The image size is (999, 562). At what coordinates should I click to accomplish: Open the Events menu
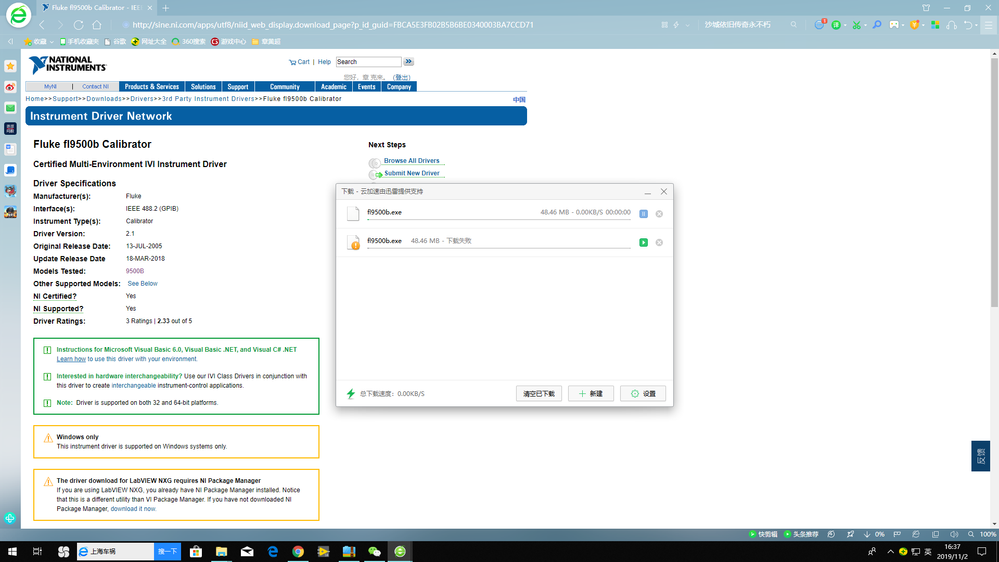[x=366, y=87]
